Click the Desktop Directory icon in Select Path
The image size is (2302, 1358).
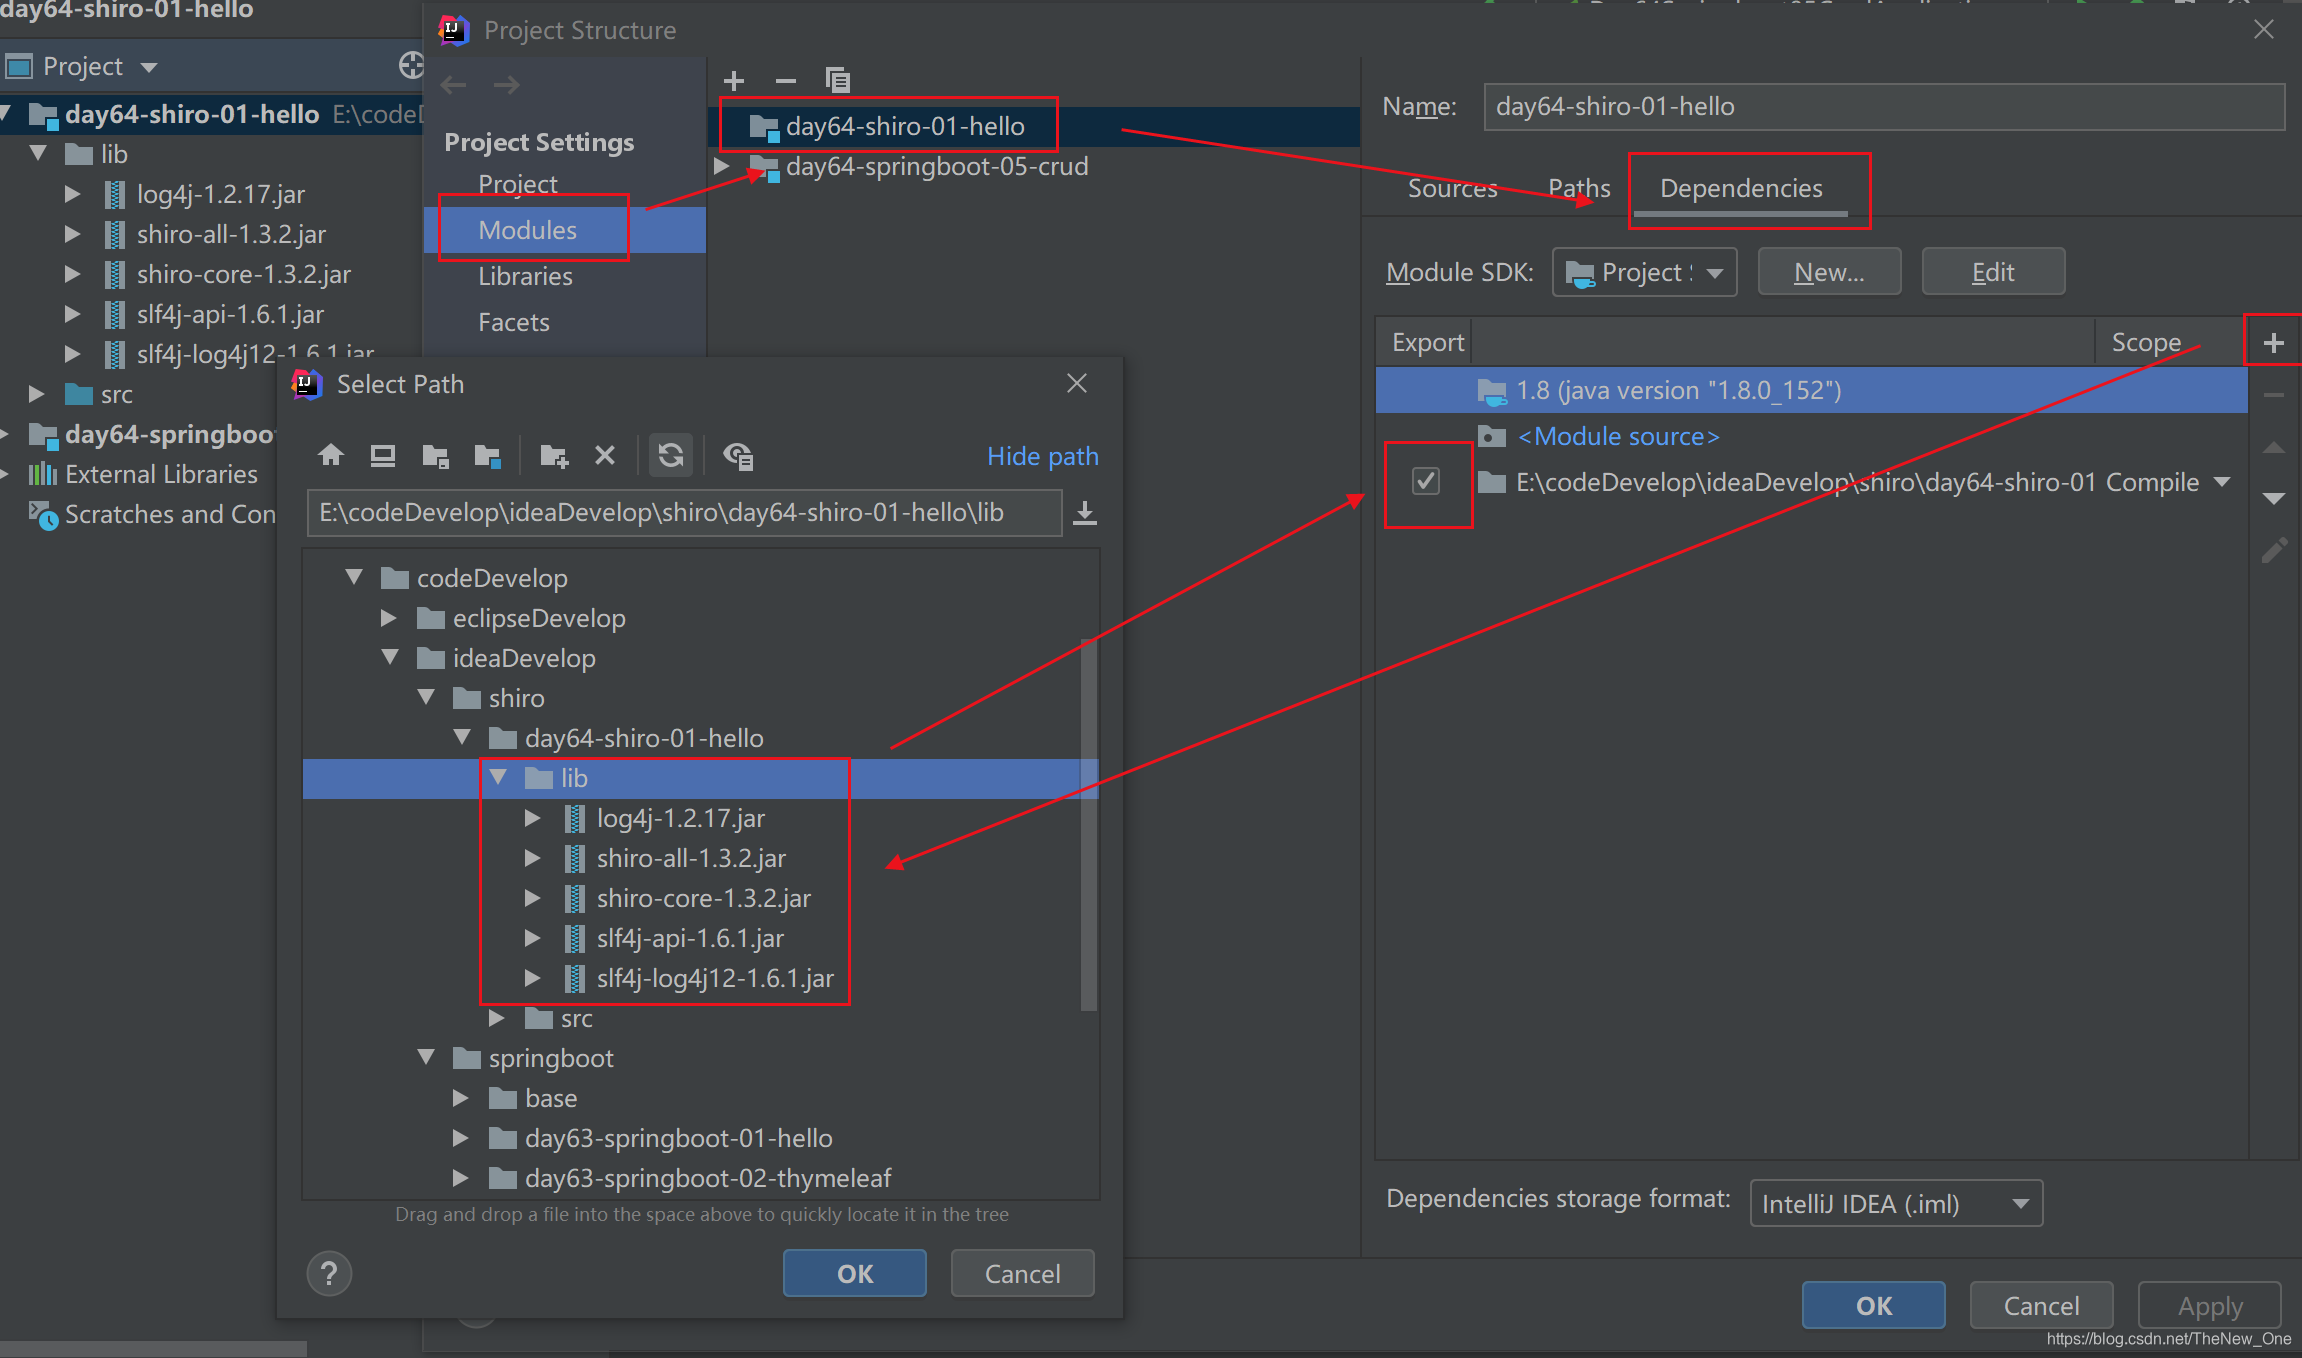point(382,456)
